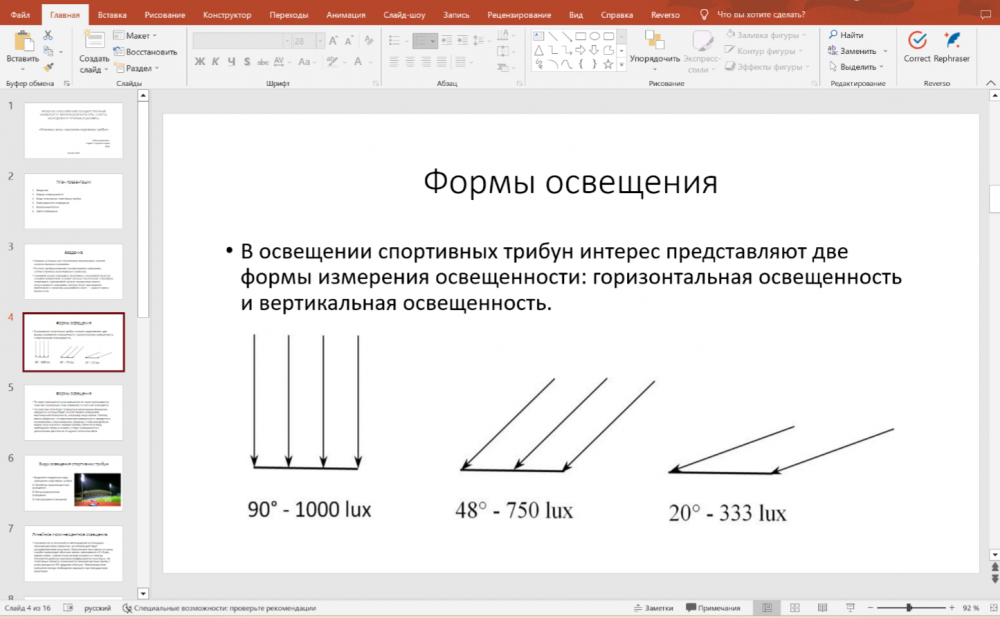Start slideshow icon in status bar
1000x618 pixels.
tap(850, 608)
